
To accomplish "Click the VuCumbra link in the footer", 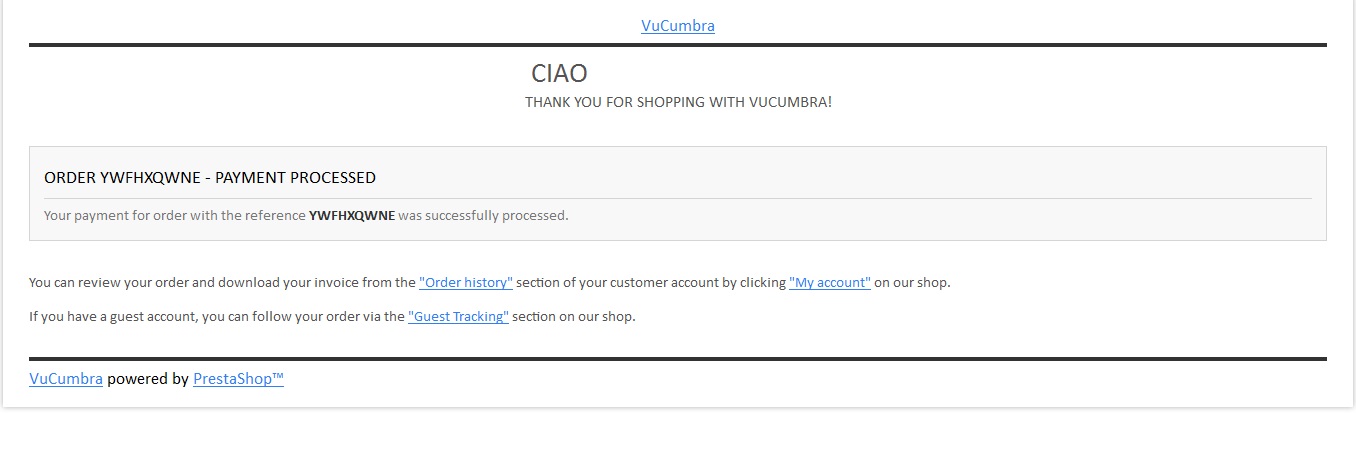I will tap(66, 379).
